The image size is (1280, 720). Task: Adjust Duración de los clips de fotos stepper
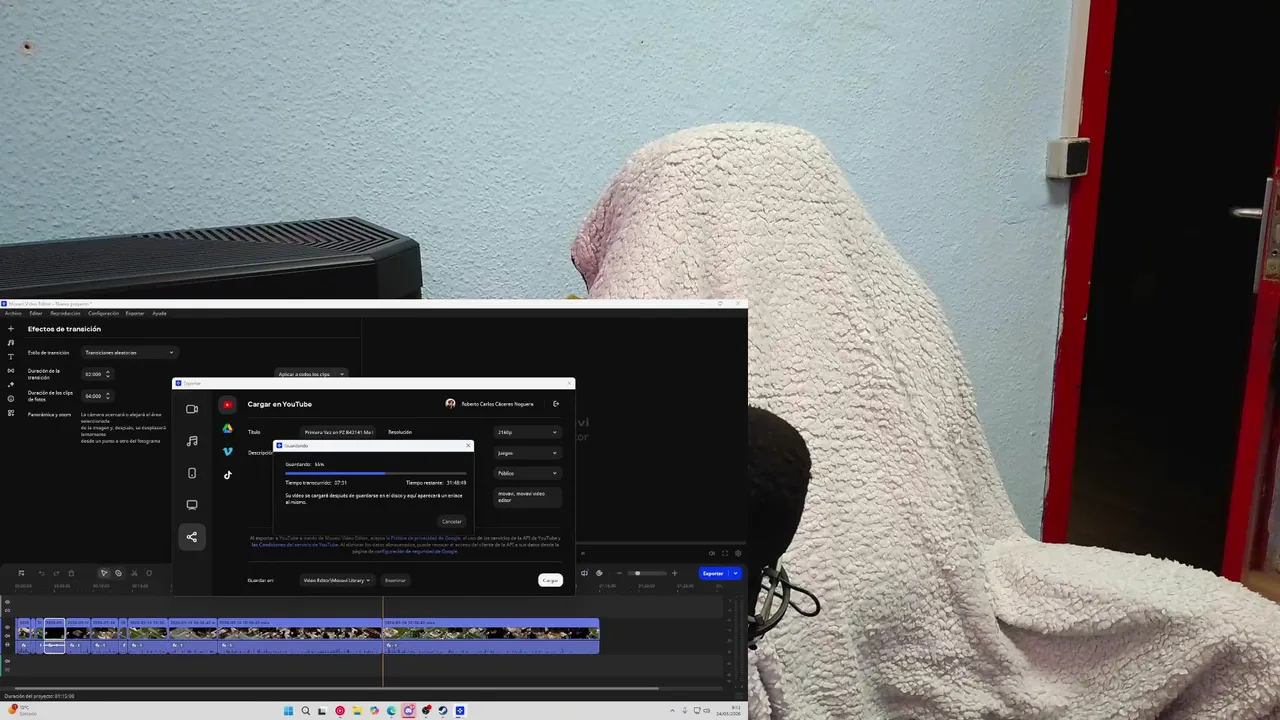[107, 396]
